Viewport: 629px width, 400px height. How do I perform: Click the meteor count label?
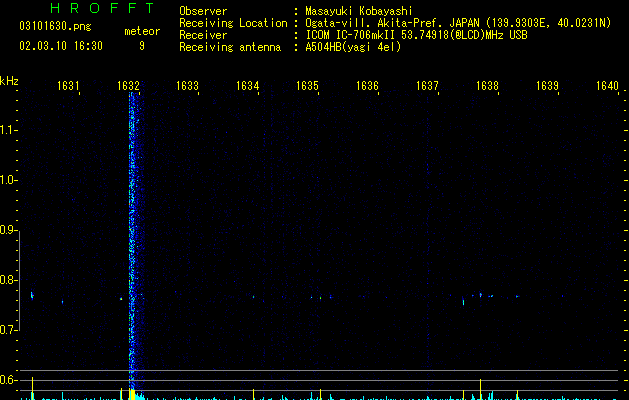142,31
